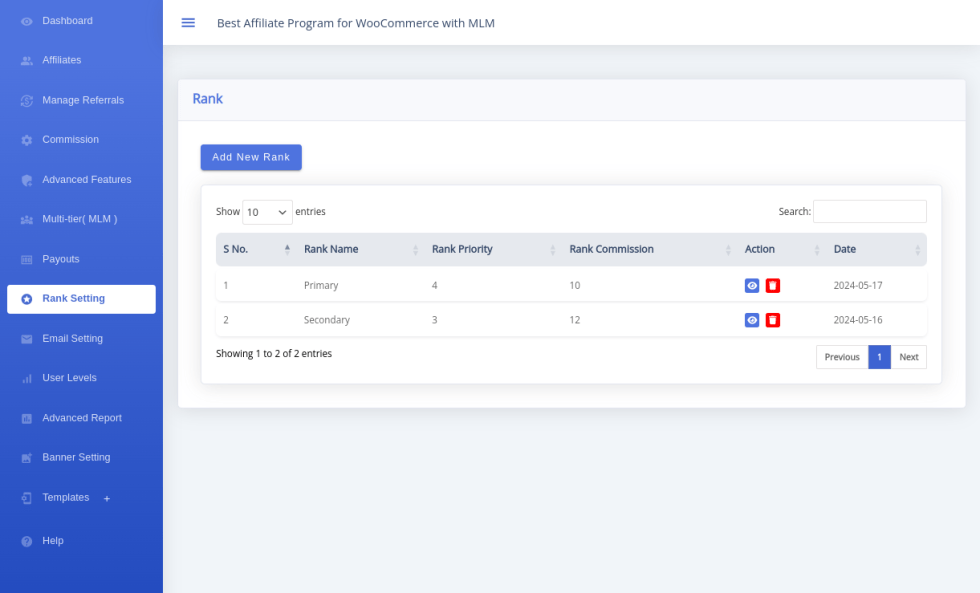This screenshot has width=980, height=593.
Task: Click the Commission gear icon
Action: (x=27, y=140)
